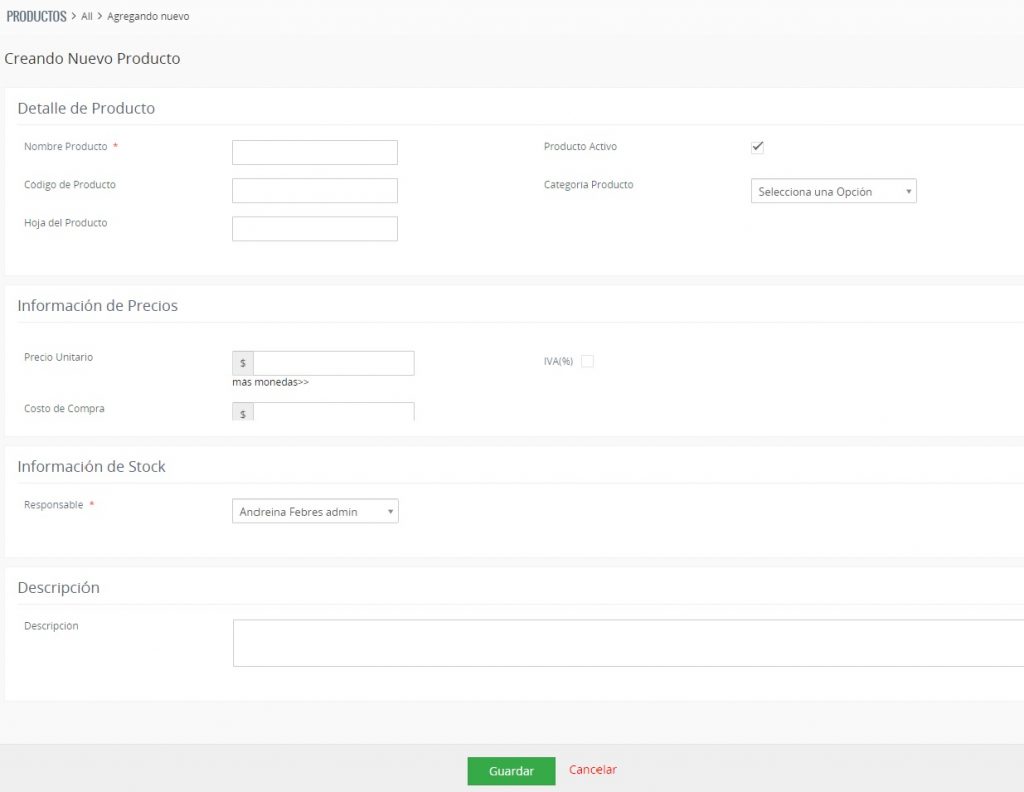
Task: Click the Hoja del Producto input field
Action: click(x=314, y=229)
